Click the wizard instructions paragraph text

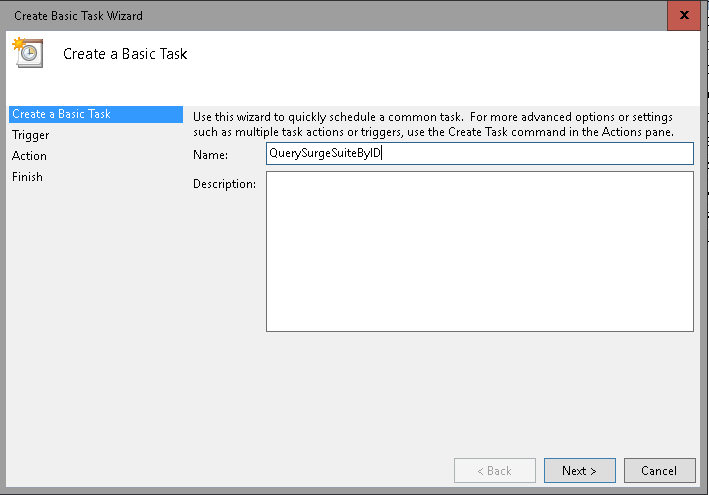(x=433, y=124)
